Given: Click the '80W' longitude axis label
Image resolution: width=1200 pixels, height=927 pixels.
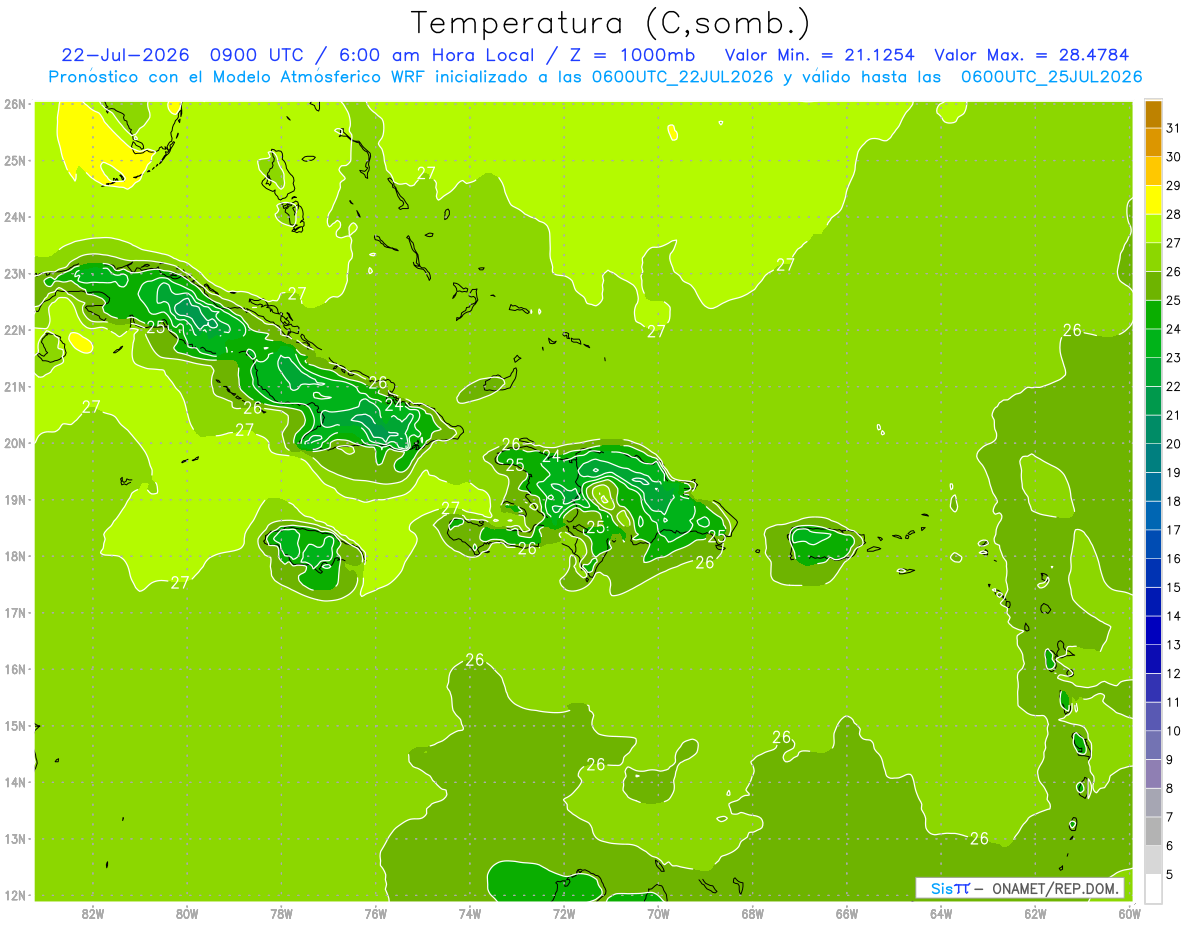Looking at the screenshot, I should point(187,913).
